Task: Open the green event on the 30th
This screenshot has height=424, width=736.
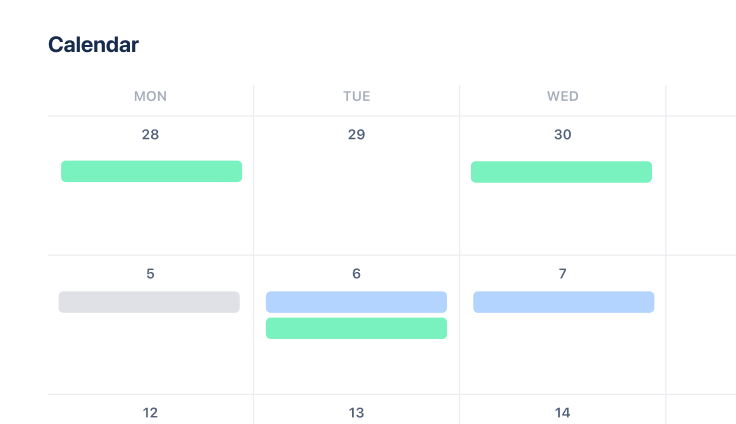Action: click(561, 172)
